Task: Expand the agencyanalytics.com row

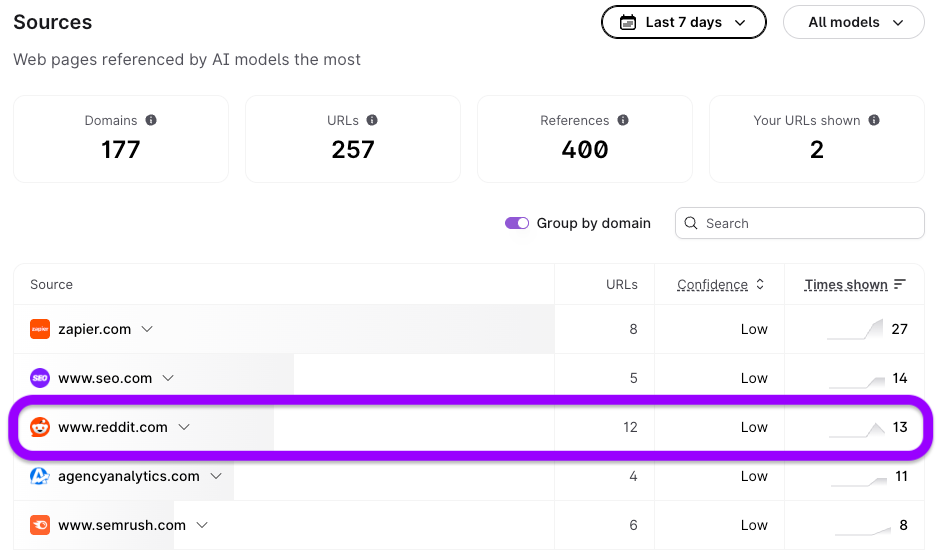Action: tap(216, 476)
